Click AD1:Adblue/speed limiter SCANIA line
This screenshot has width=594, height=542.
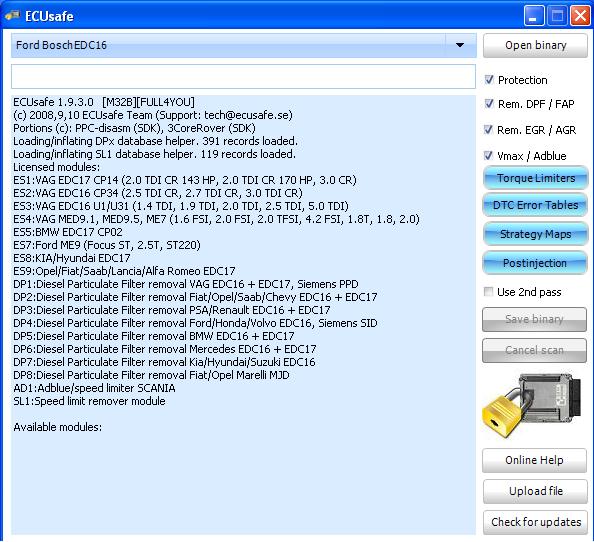94,388
